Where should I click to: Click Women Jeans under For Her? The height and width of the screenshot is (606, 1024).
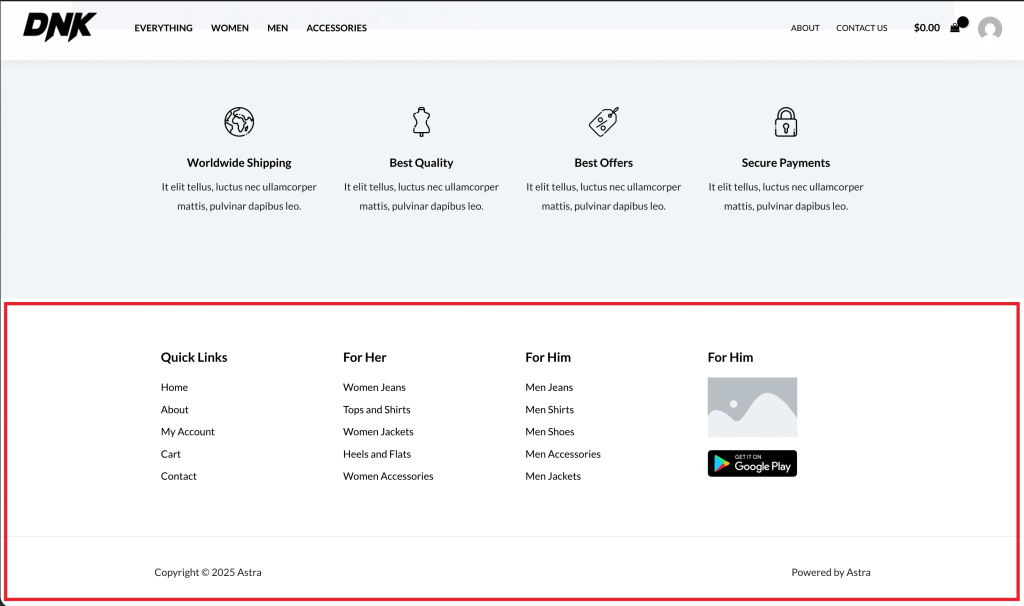pyautogui.click(x=374, y=387)
